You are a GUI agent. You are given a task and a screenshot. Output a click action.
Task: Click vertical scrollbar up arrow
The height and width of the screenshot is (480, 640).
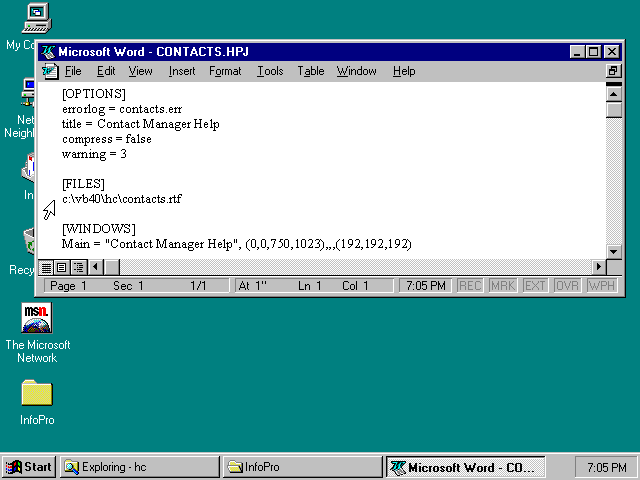click(x=614, y=92)
